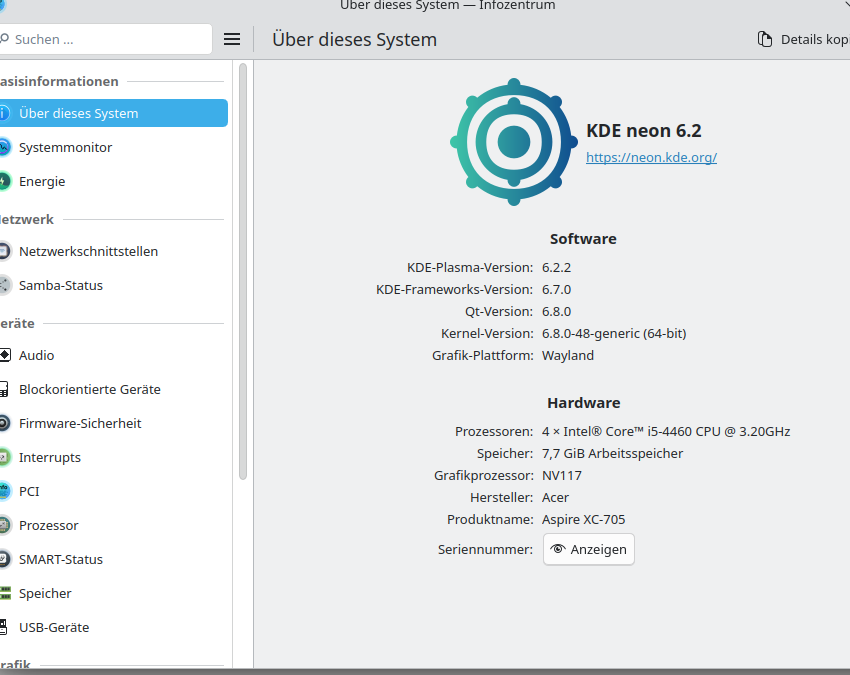Click the Speicher memory icon
Screen dimensions: 850x675
coord(4,593)
